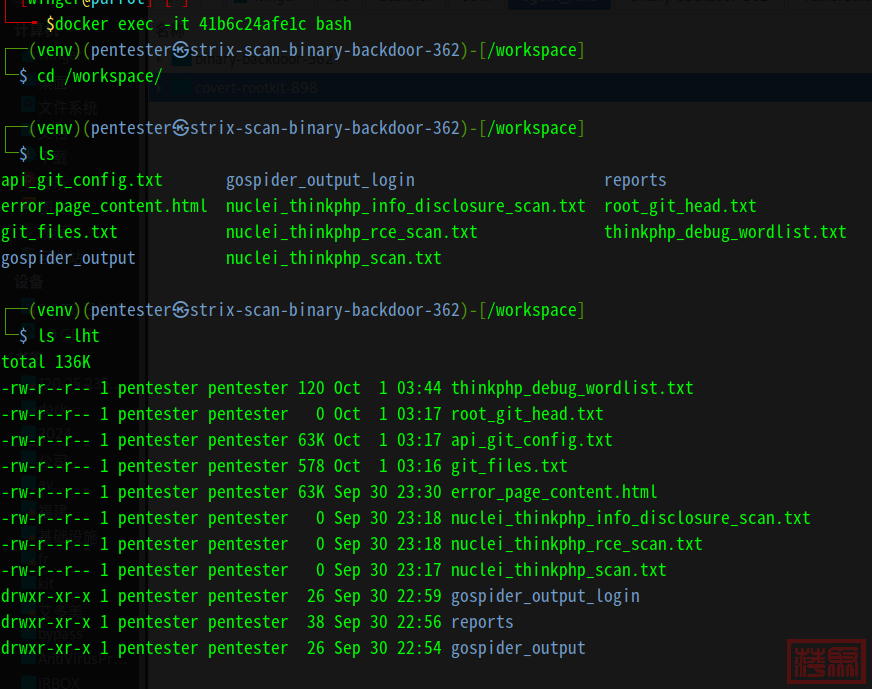Click the red seal watermark stamp

(826, 661)
